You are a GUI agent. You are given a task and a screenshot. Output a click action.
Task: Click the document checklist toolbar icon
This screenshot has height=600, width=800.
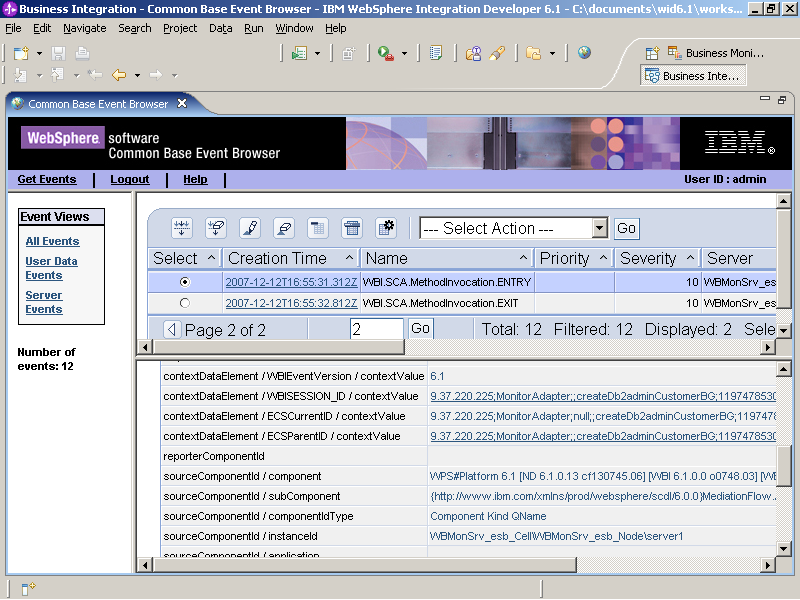point(436,53)
